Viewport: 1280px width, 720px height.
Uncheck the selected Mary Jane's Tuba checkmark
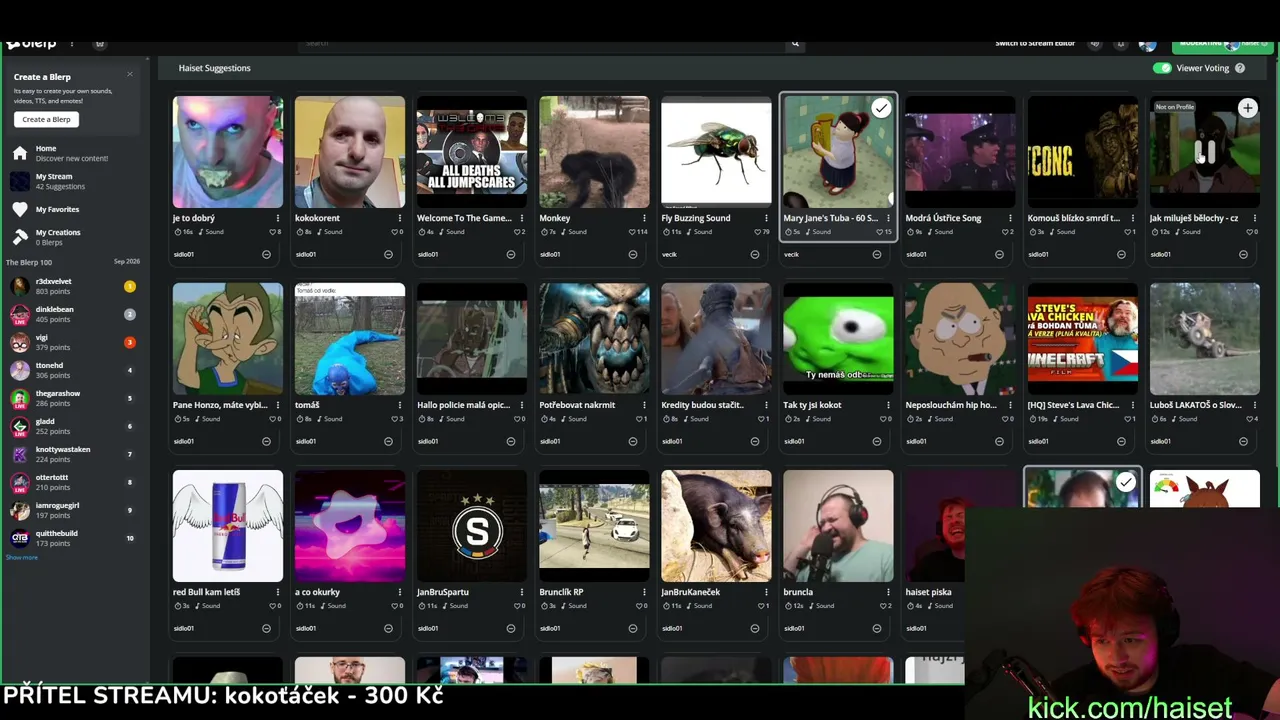tap(881, 108)
